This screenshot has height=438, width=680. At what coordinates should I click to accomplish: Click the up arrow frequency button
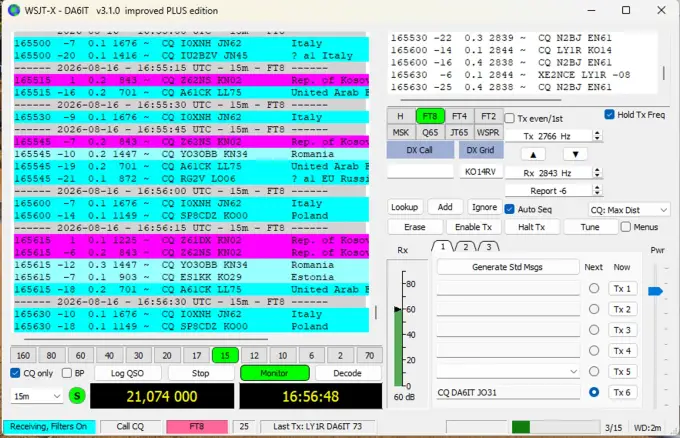533,154
